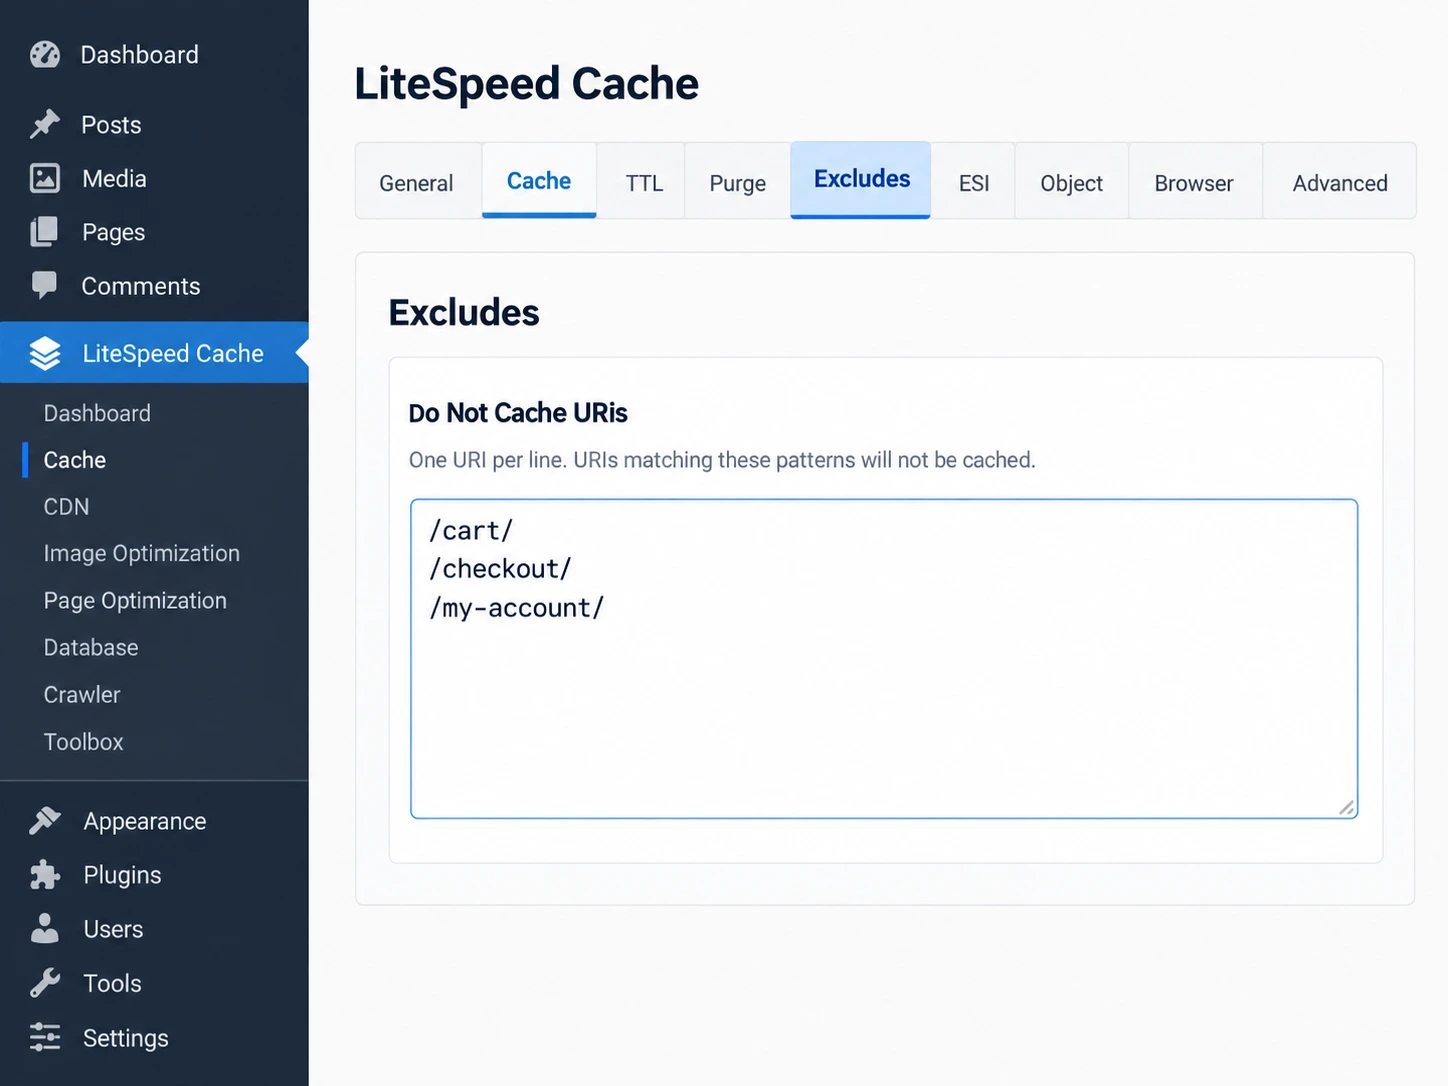Click the Plugins puzzle-piece icon

(45, 874)
